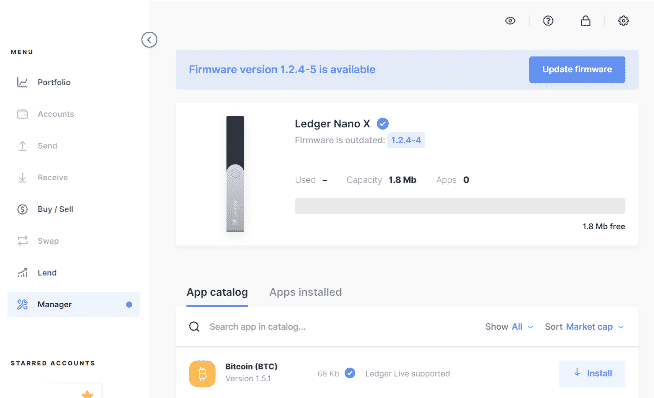Image resolution: width=654 pixels, height=398 pixels.
Task: Click the blue notification dot on Manager
Action: [129, 305]
